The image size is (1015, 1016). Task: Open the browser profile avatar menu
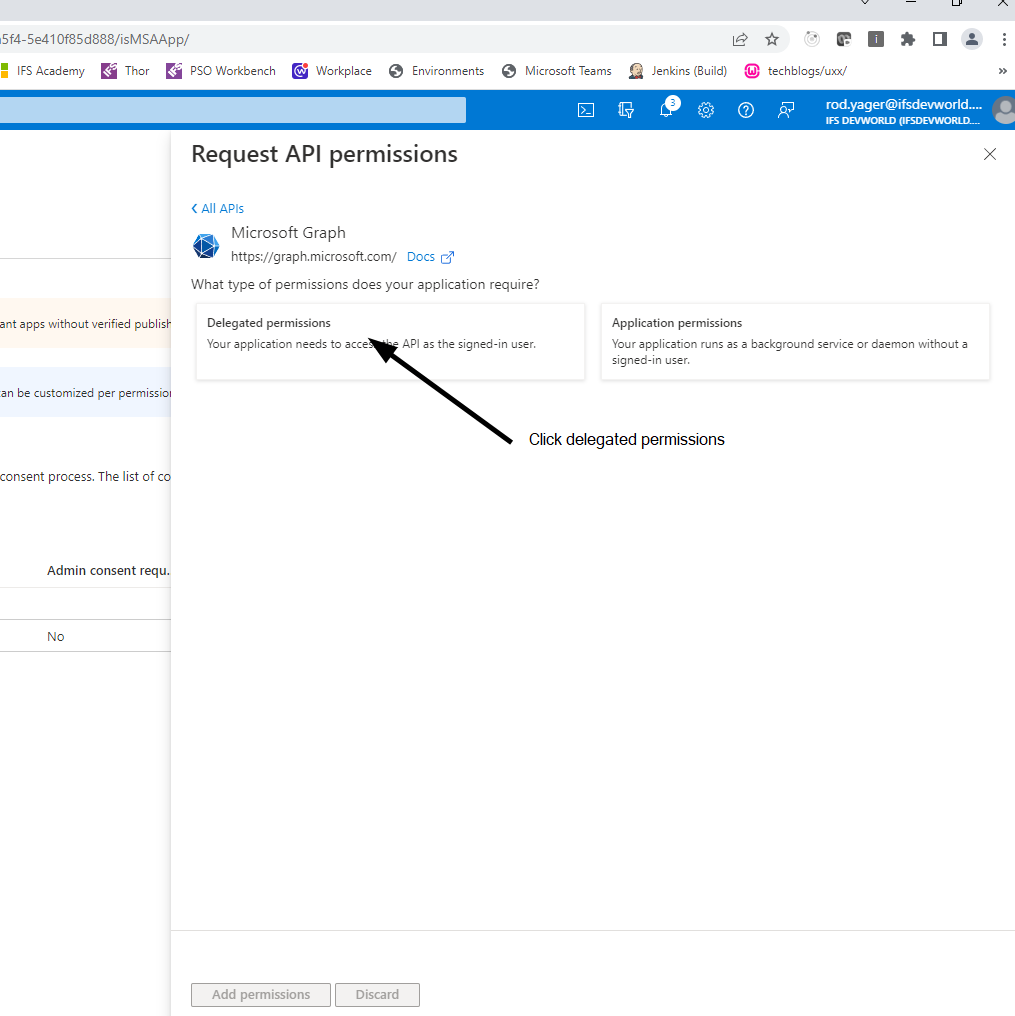pos(971,38)
